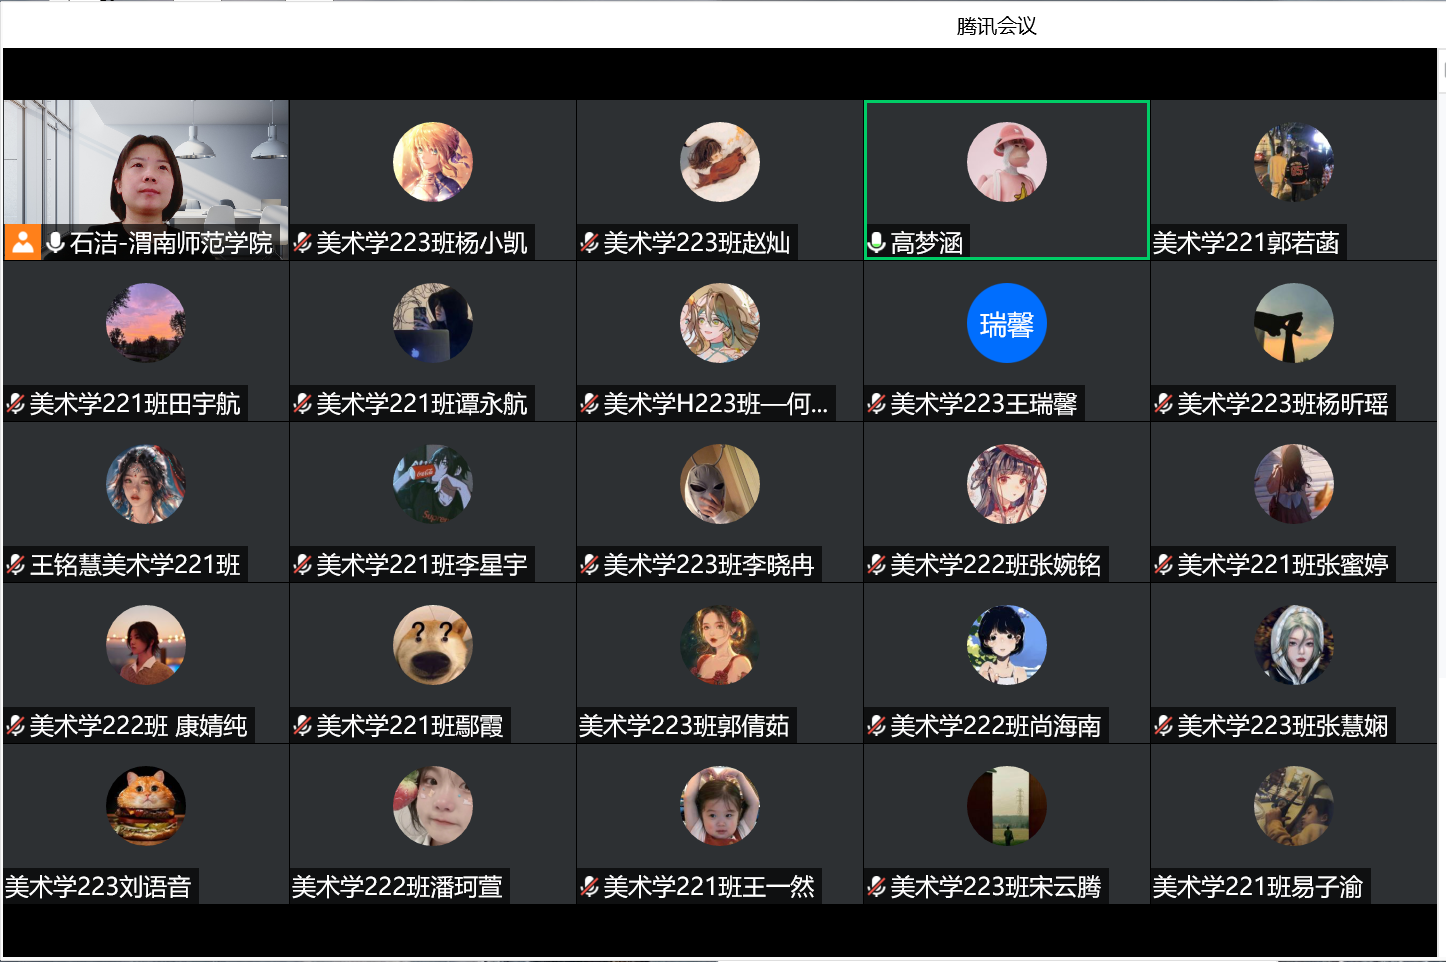The image size is (1446, 962).
Task: Click the 腾讯会议 window title
Action: (996, 27)
